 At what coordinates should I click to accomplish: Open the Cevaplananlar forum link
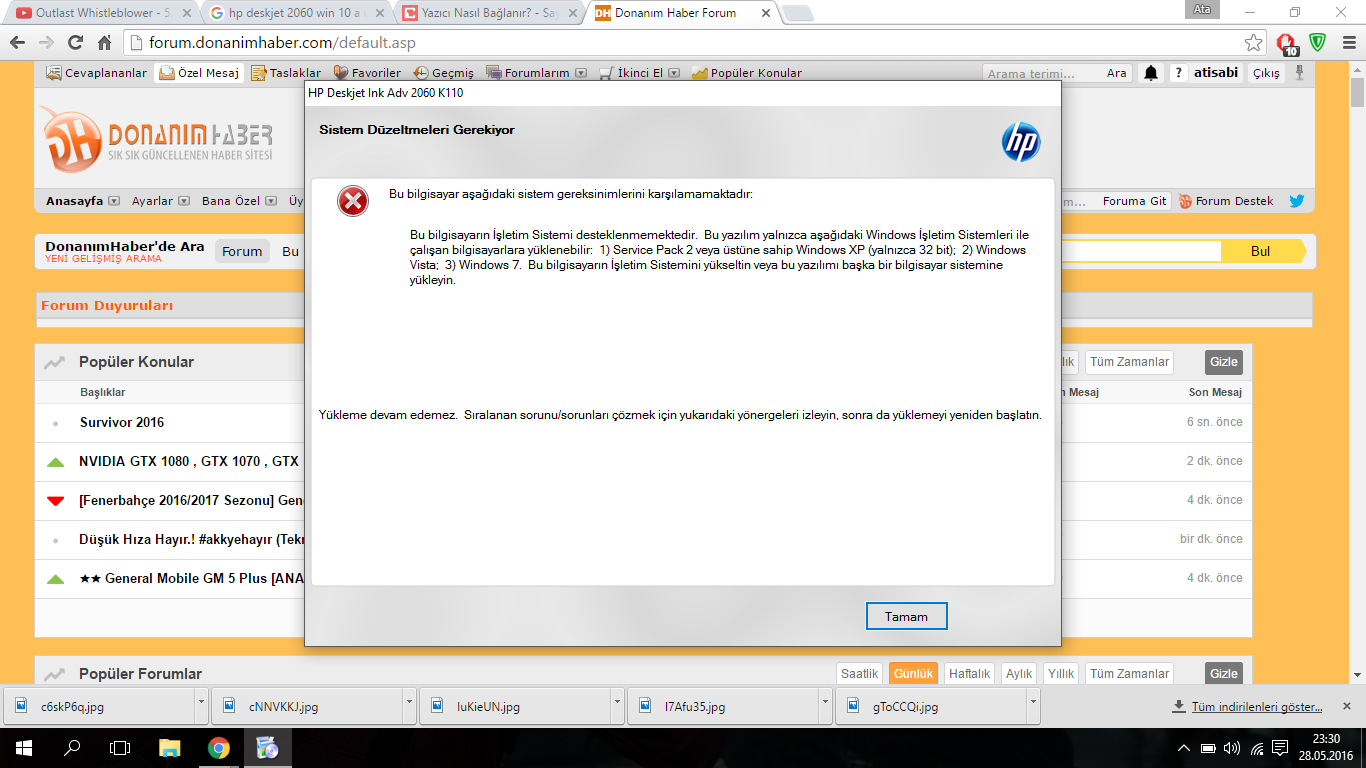[x=97, y=73]
